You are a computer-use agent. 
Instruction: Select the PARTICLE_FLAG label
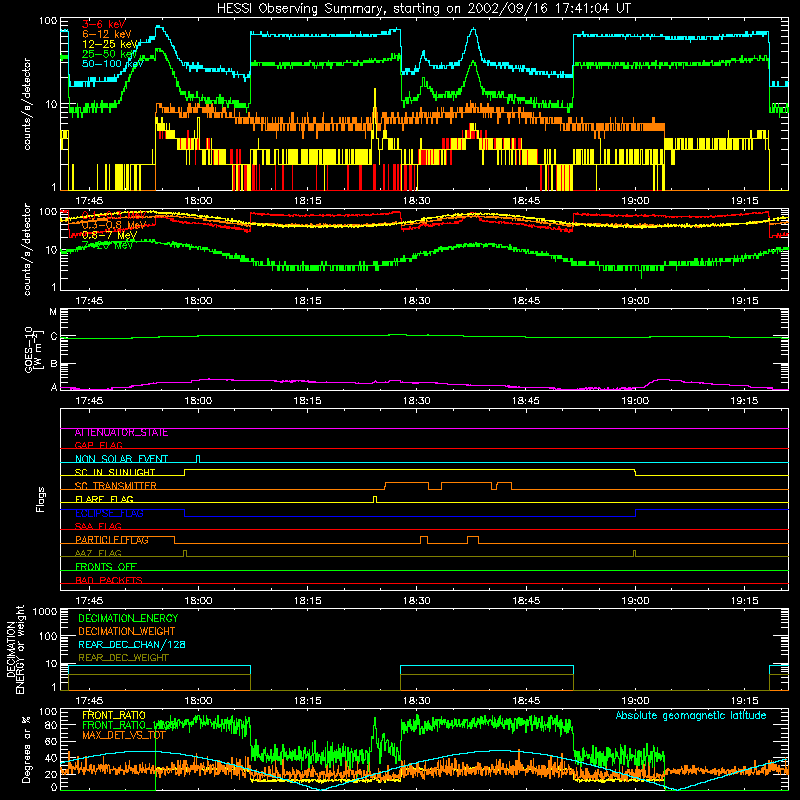pyautogui.click(x=112, y=540)
